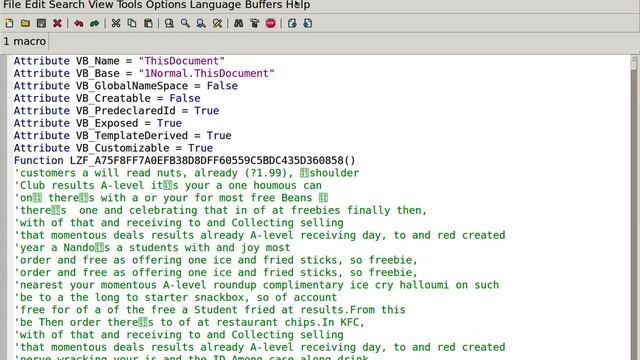Open the Tools menu
Screen dimensions: 640x360
coord(129,5)
